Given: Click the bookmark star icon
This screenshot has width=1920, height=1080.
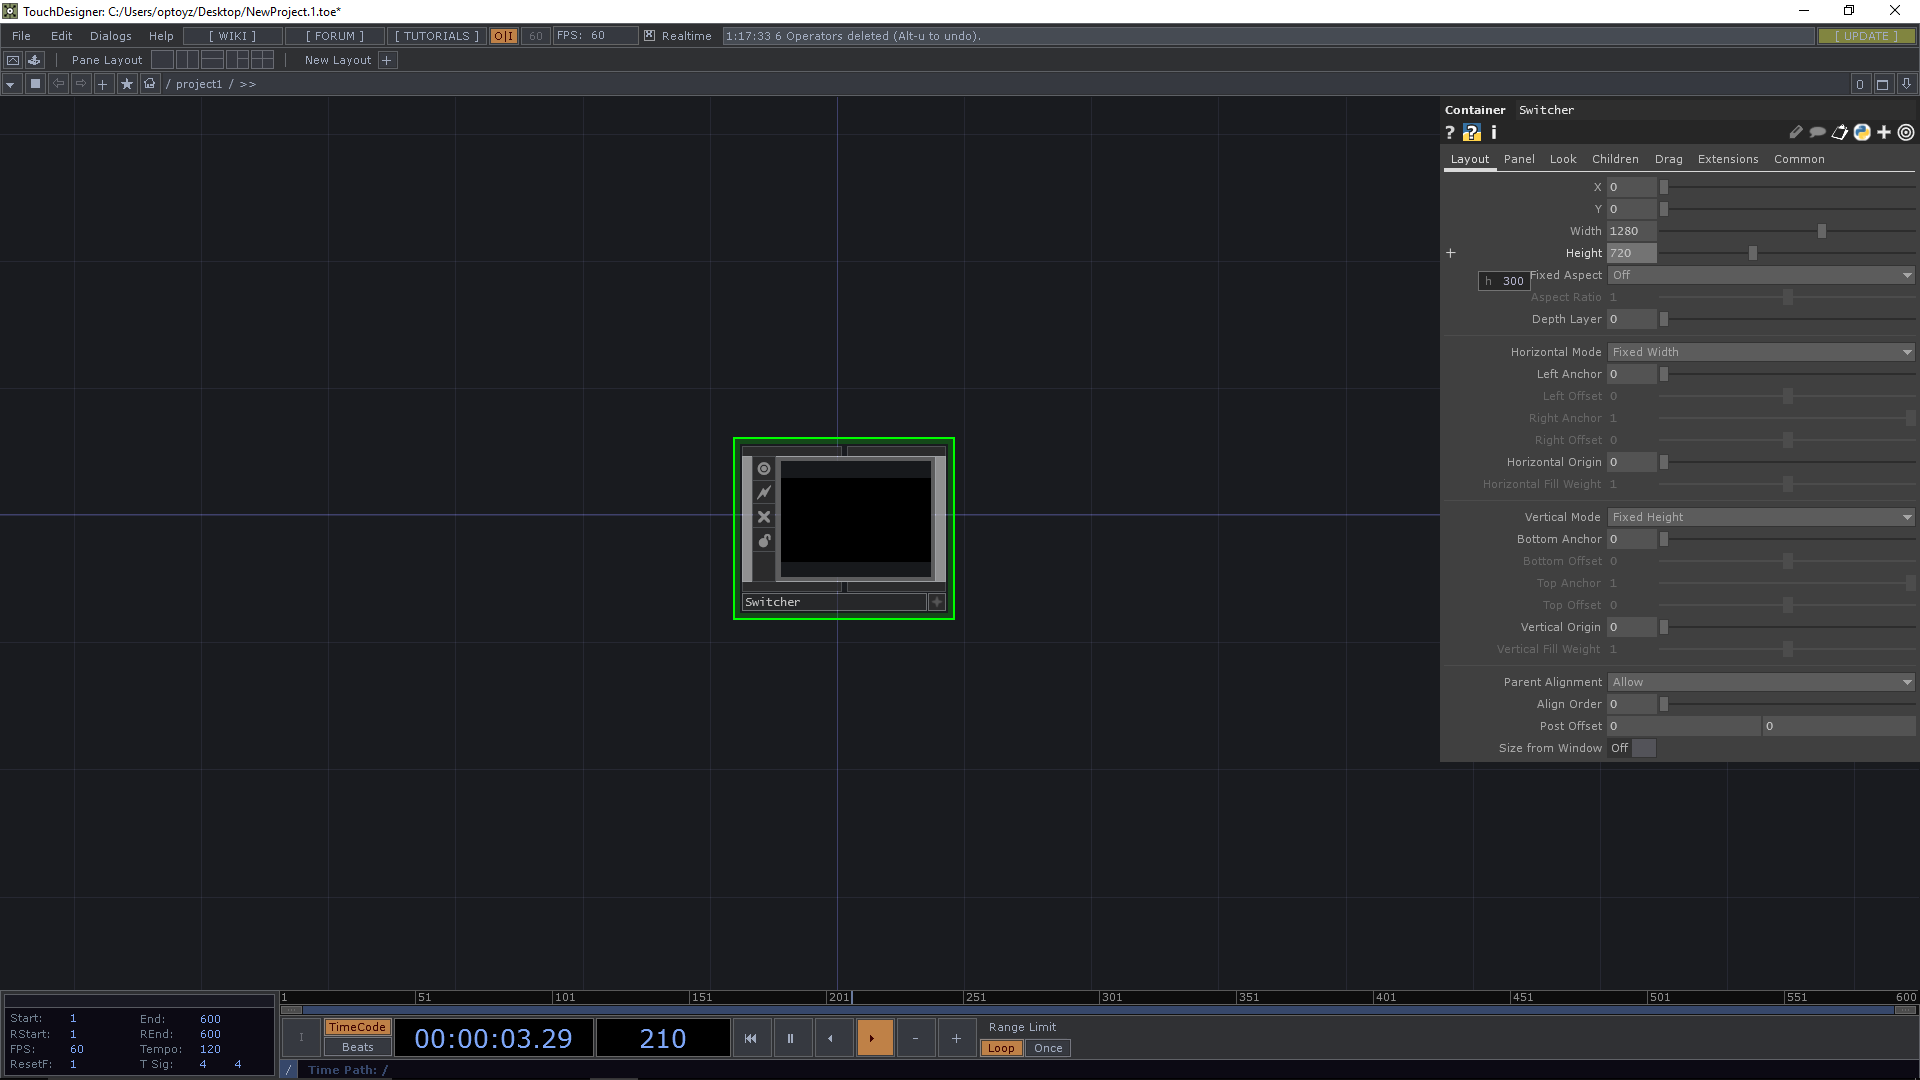Looking at the screenshot, I should point(126,84).
